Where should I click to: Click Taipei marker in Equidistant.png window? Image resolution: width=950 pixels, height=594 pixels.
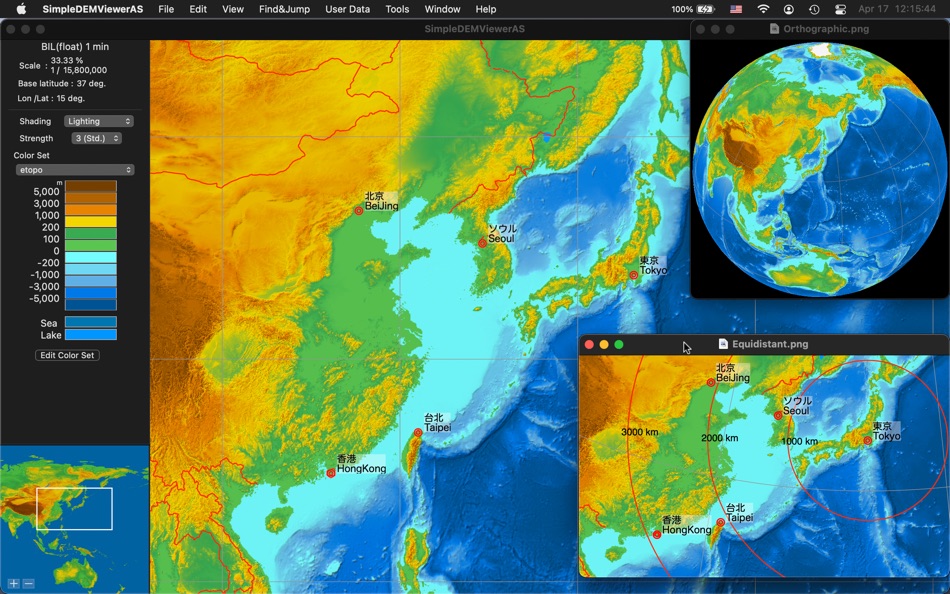720,522
